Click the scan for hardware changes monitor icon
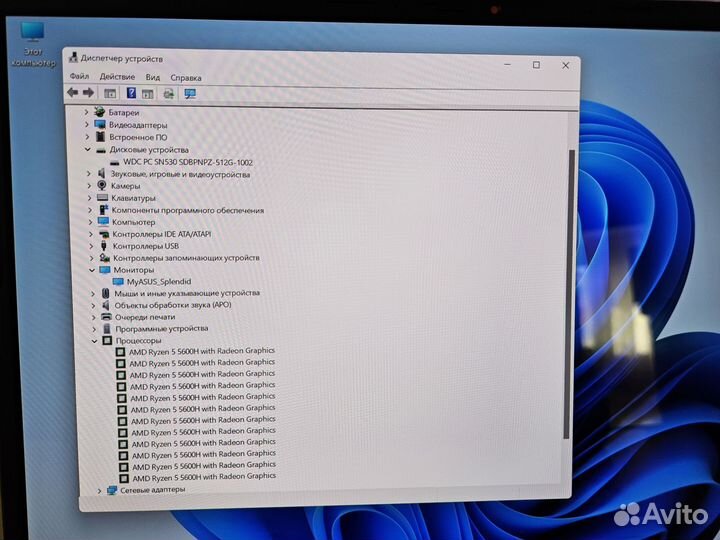This screenshot has width=720, height=540. [190, 93]
